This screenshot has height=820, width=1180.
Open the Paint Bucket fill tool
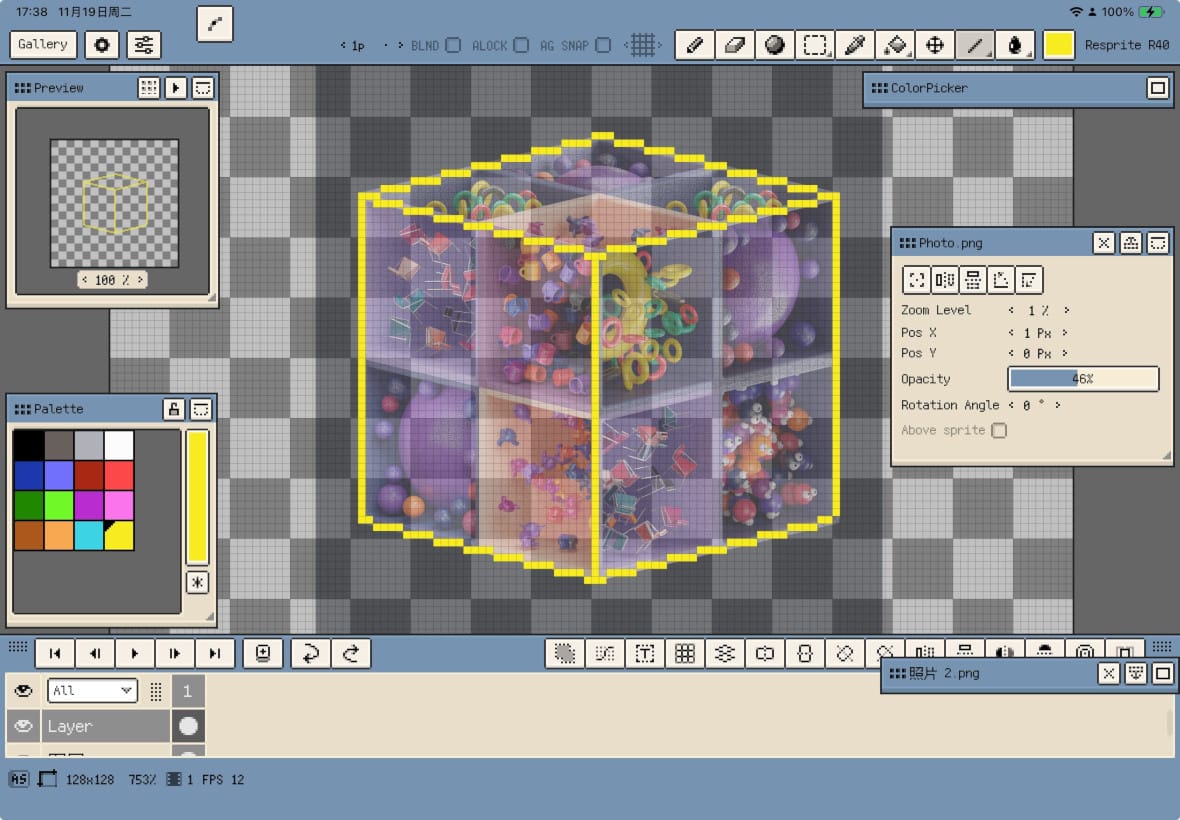[895, 44]
